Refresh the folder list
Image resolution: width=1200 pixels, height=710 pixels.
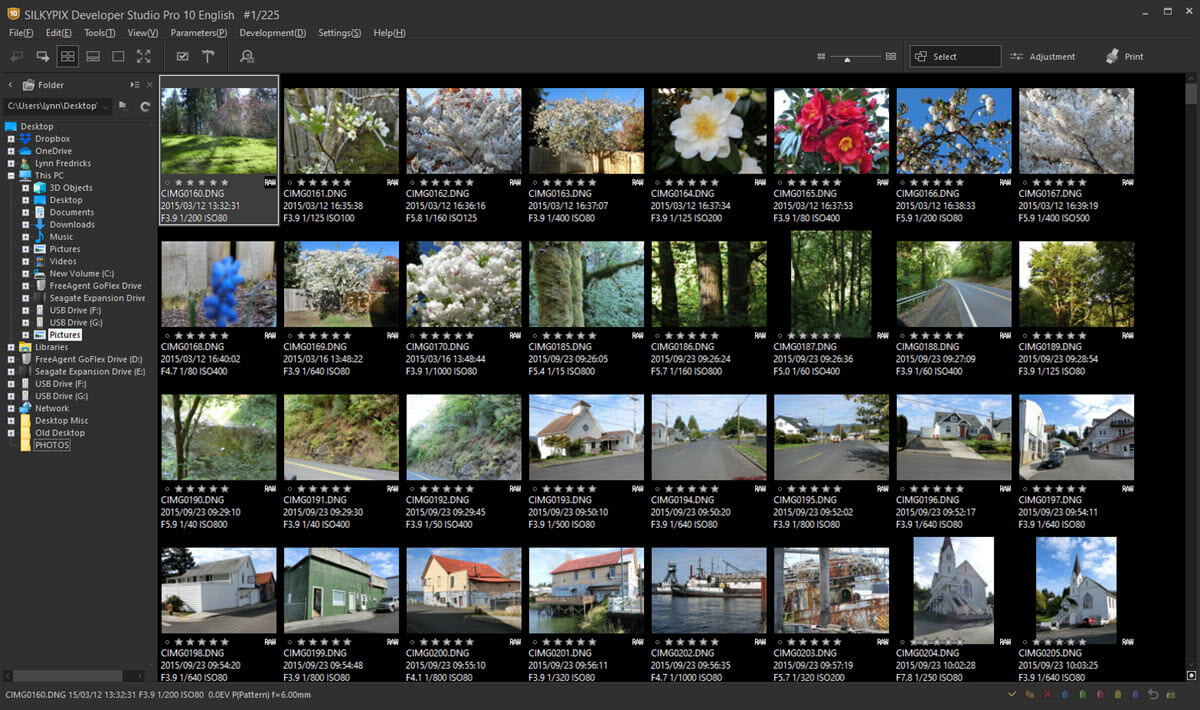click(146, 105)
